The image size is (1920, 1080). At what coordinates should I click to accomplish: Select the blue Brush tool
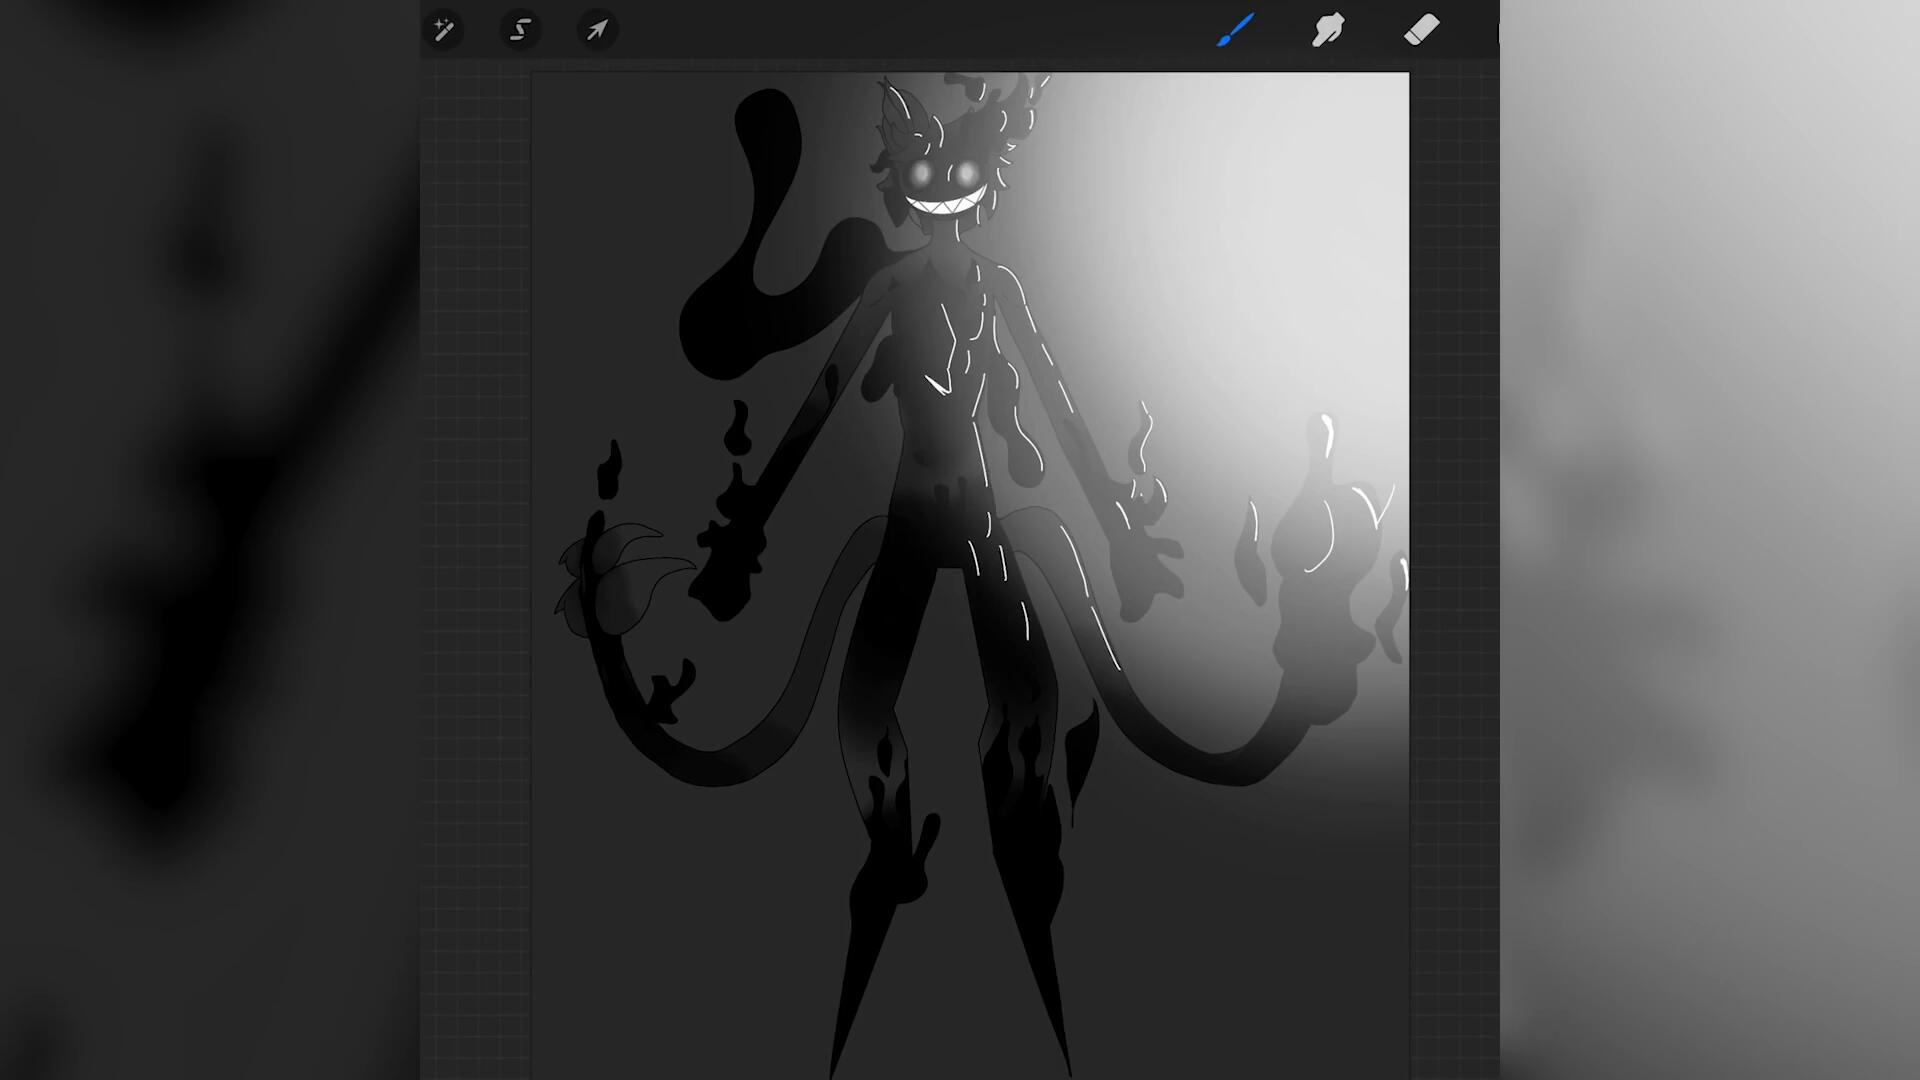pos(1236,30)
